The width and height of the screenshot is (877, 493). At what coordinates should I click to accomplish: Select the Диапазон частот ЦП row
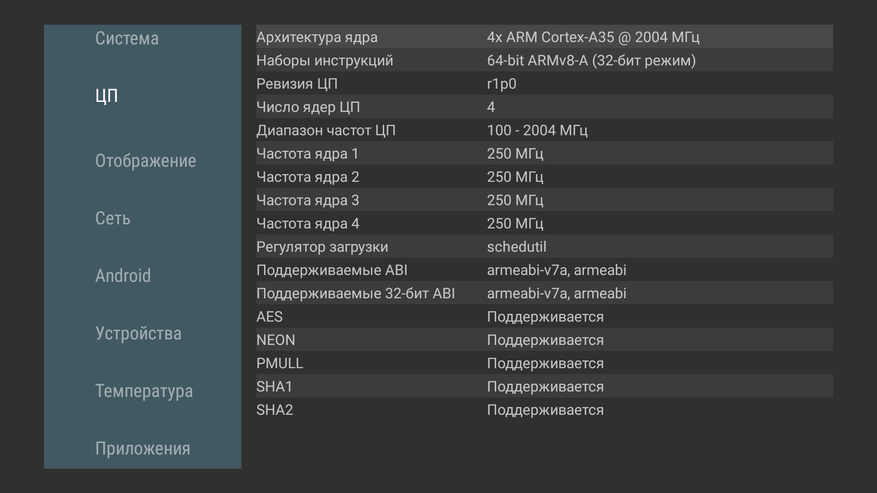(544, 130)
